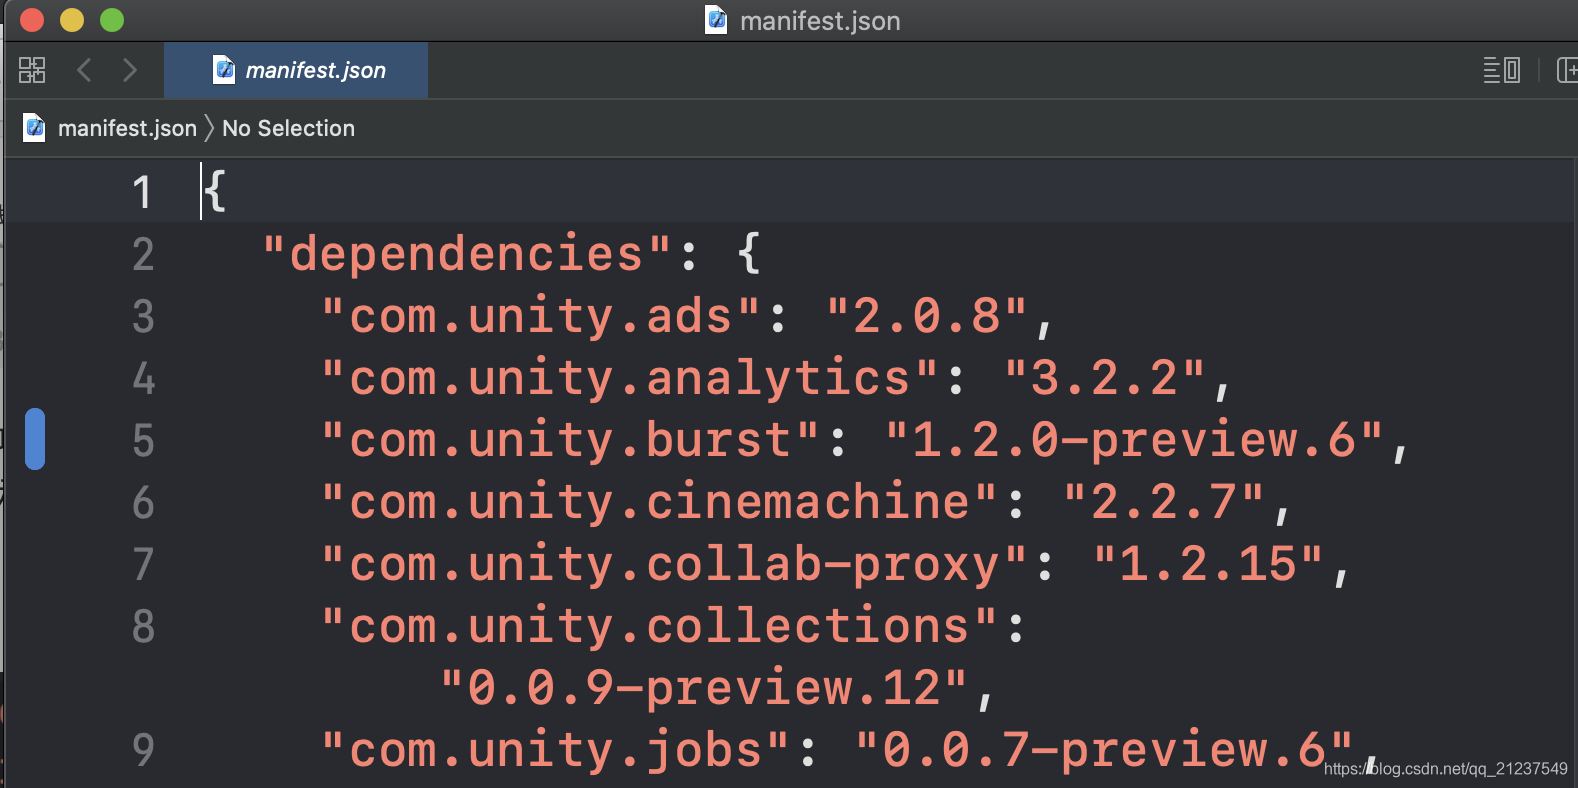1578x788 pixels.
Task: Click line number 6 in the gutter
Action: (x=143, y=502)
